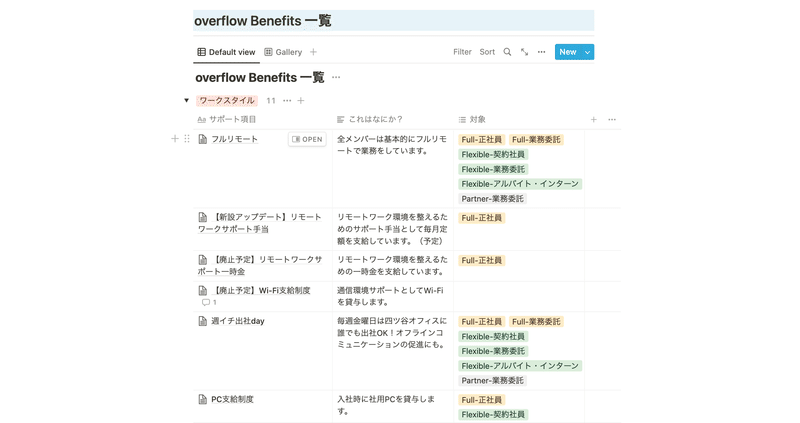Viewport: 800px width, 423px height.
Task: Open 【廃止予定】リモートワークサポート一時金 page
Action: pyautogui.click(x=259, y=265)
